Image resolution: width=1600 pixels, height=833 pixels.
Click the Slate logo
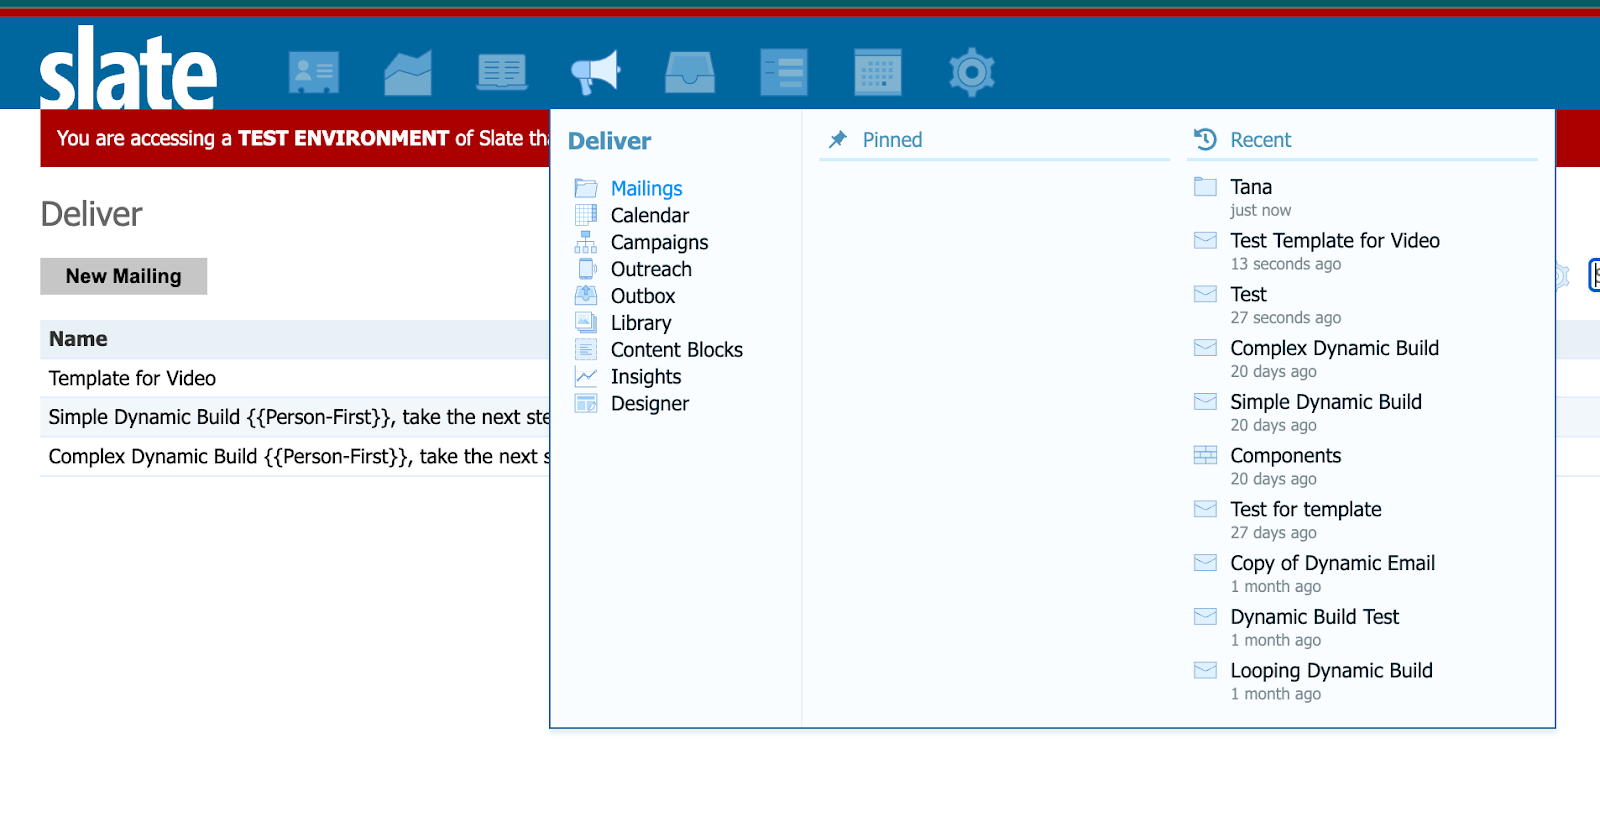click(128, 70)
